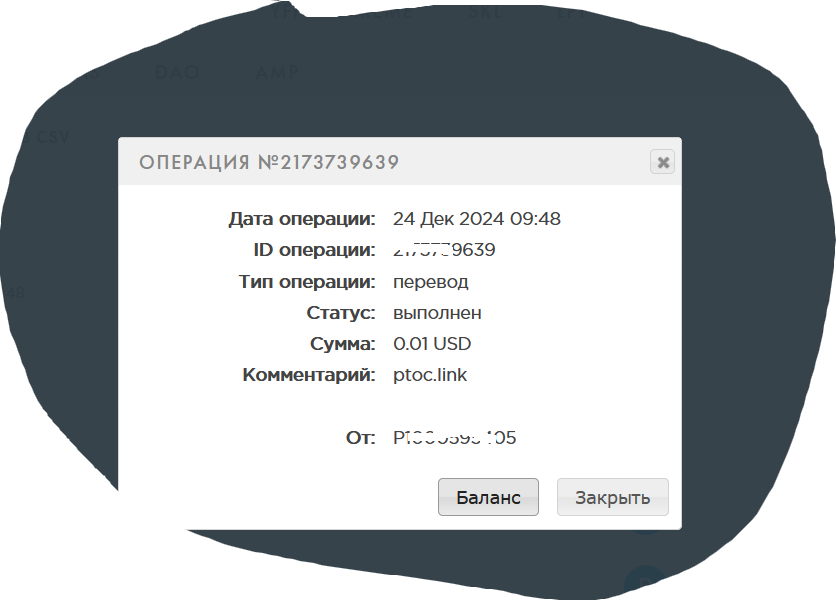Close the operation dialog with the X icon
836x600 pixels.
(x=662, y=162)
